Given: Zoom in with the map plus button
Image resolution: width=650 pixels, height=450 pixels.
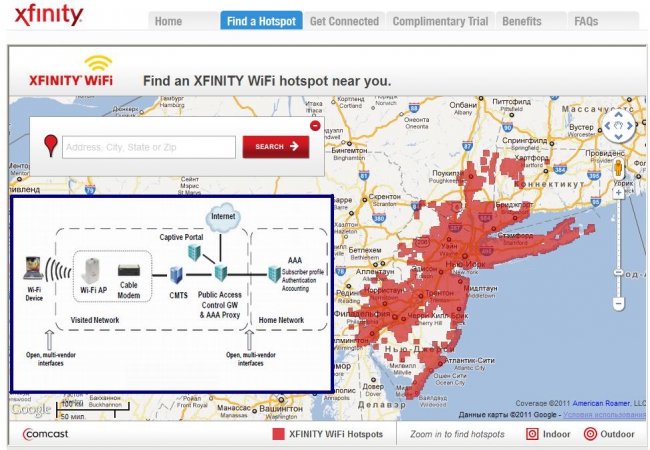Looking at the screenshot, I should point(618,193).
